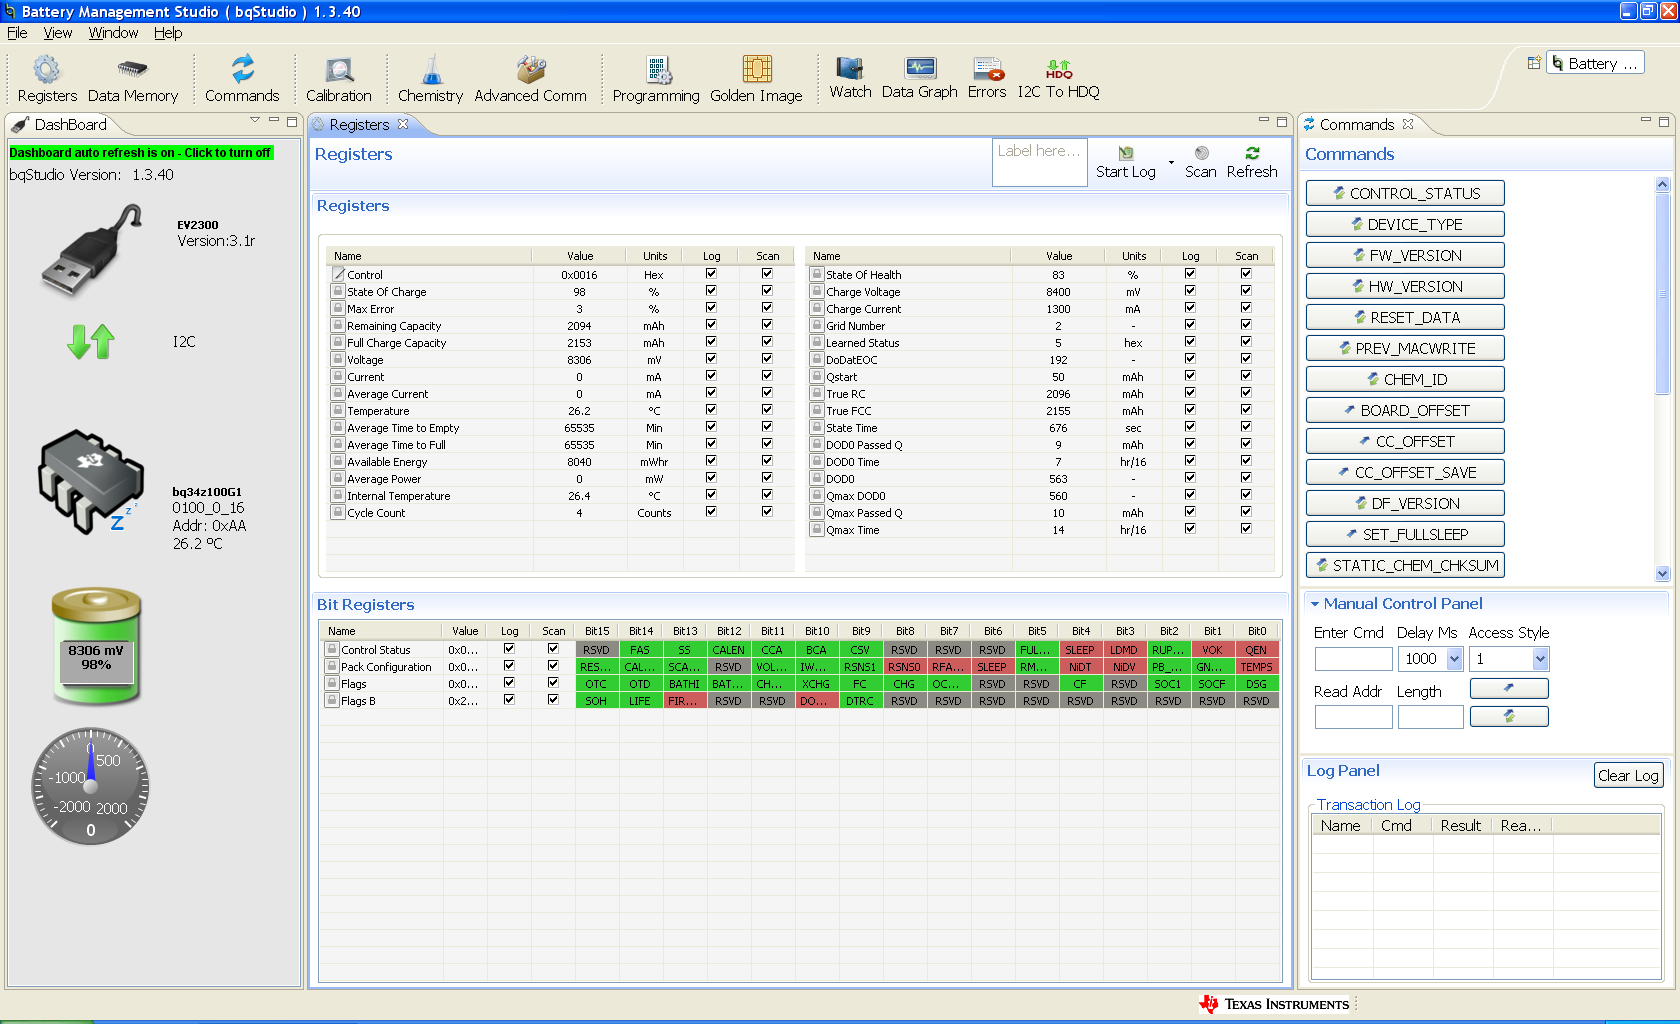Open the View menu
The width and height of the screenshot is (1680, 1024).
click(x=58, y=33)
